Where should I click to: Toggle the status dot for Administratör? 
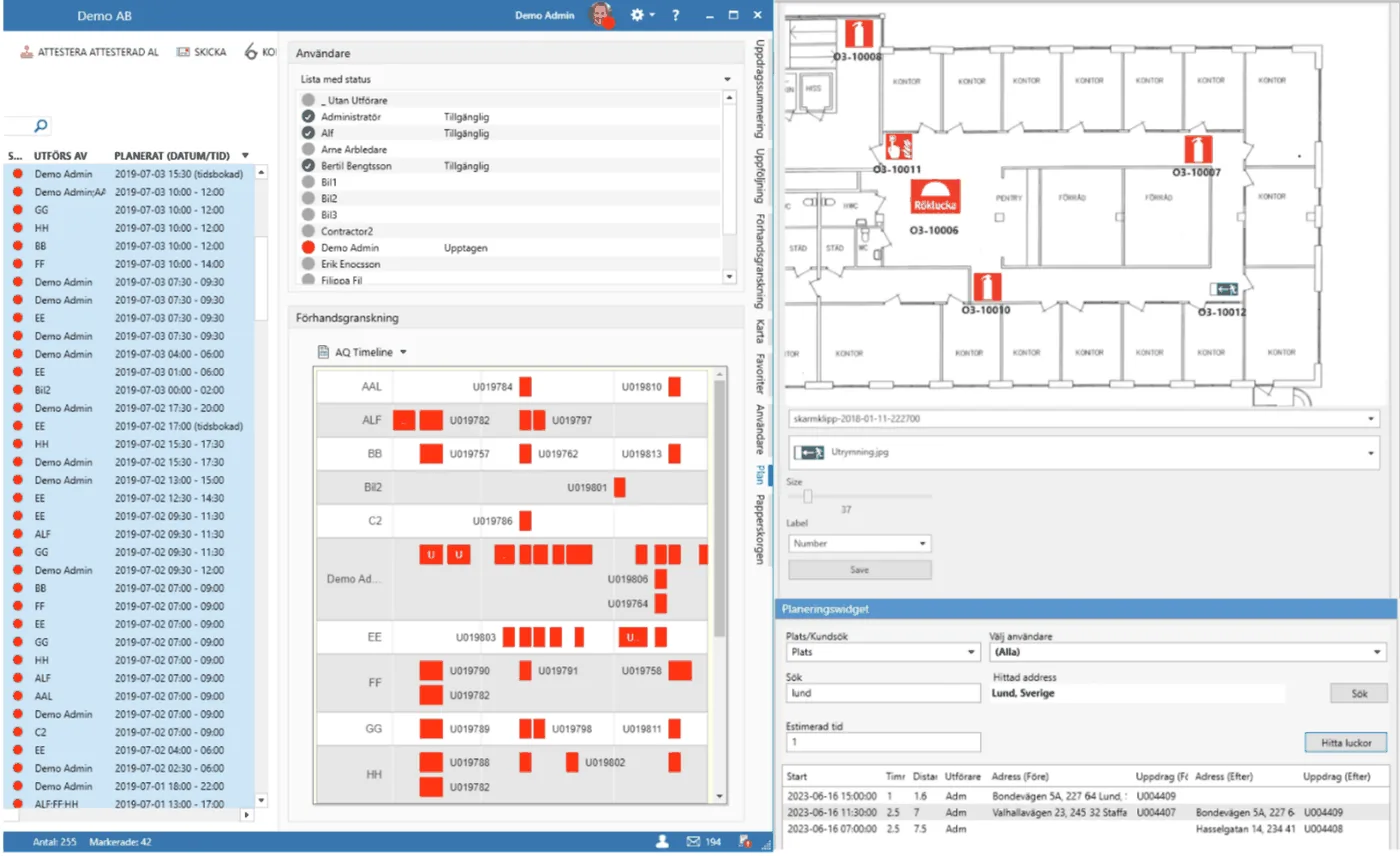[308, 117]
